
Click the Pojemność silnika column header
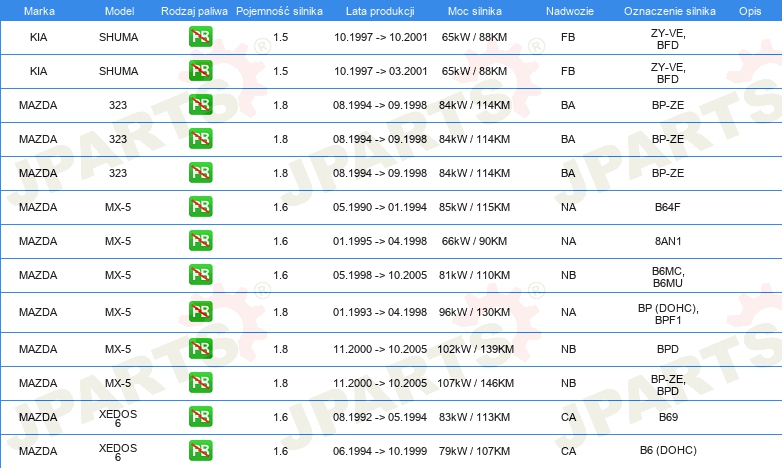(x=279, y=11)
